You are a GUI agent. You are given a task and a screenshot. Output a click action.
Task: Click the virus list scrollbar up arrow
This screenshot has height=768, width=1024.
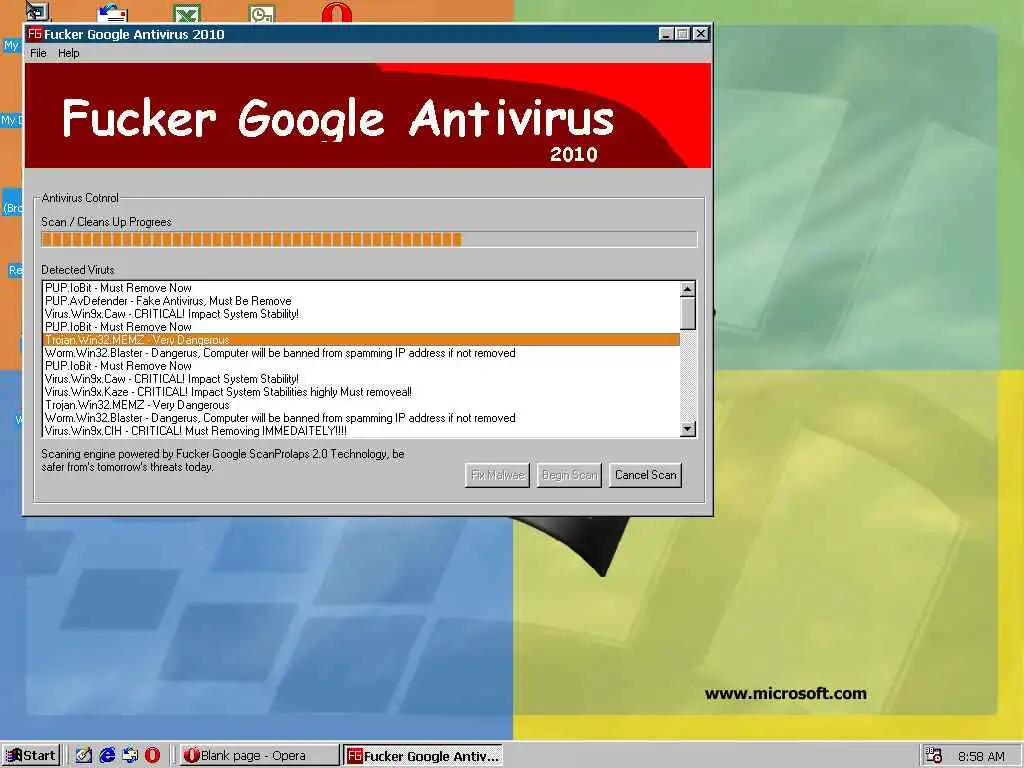[688, 289]
